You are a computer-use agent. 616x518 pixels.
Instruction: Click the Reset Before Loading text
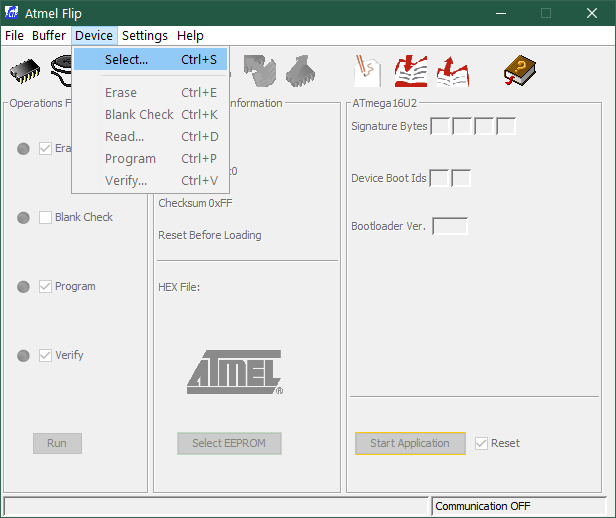[210, 235]
